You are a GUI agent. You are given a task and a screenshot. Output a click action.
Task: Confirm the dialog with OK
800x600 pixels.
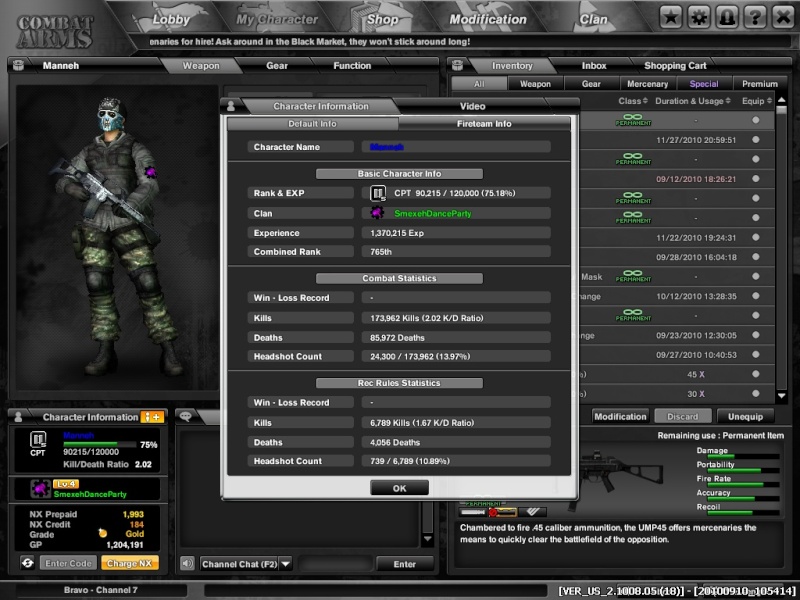click(399, 488)
